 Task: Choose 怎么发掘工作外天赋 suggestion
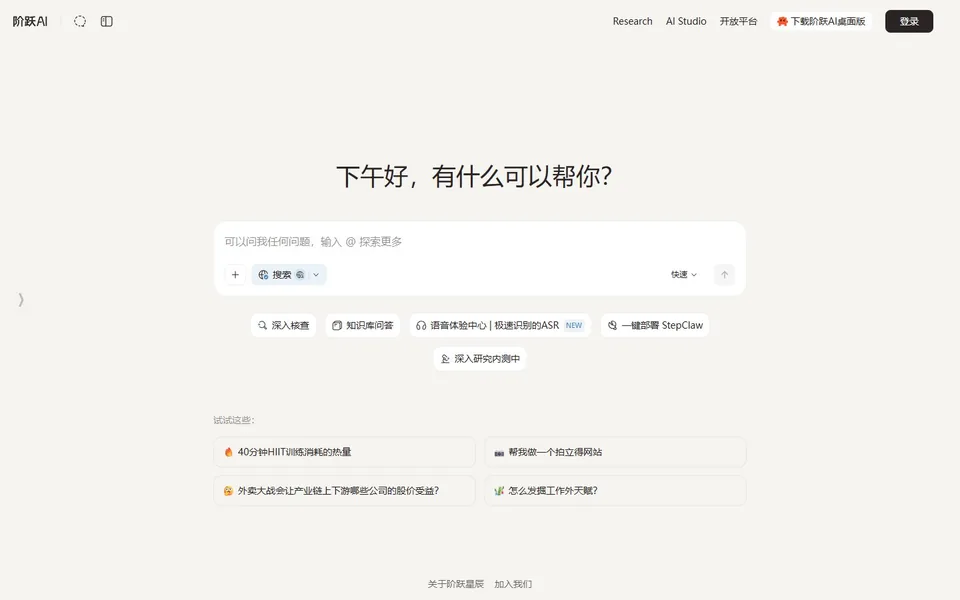pyautogui.click(x=615, y=490)
